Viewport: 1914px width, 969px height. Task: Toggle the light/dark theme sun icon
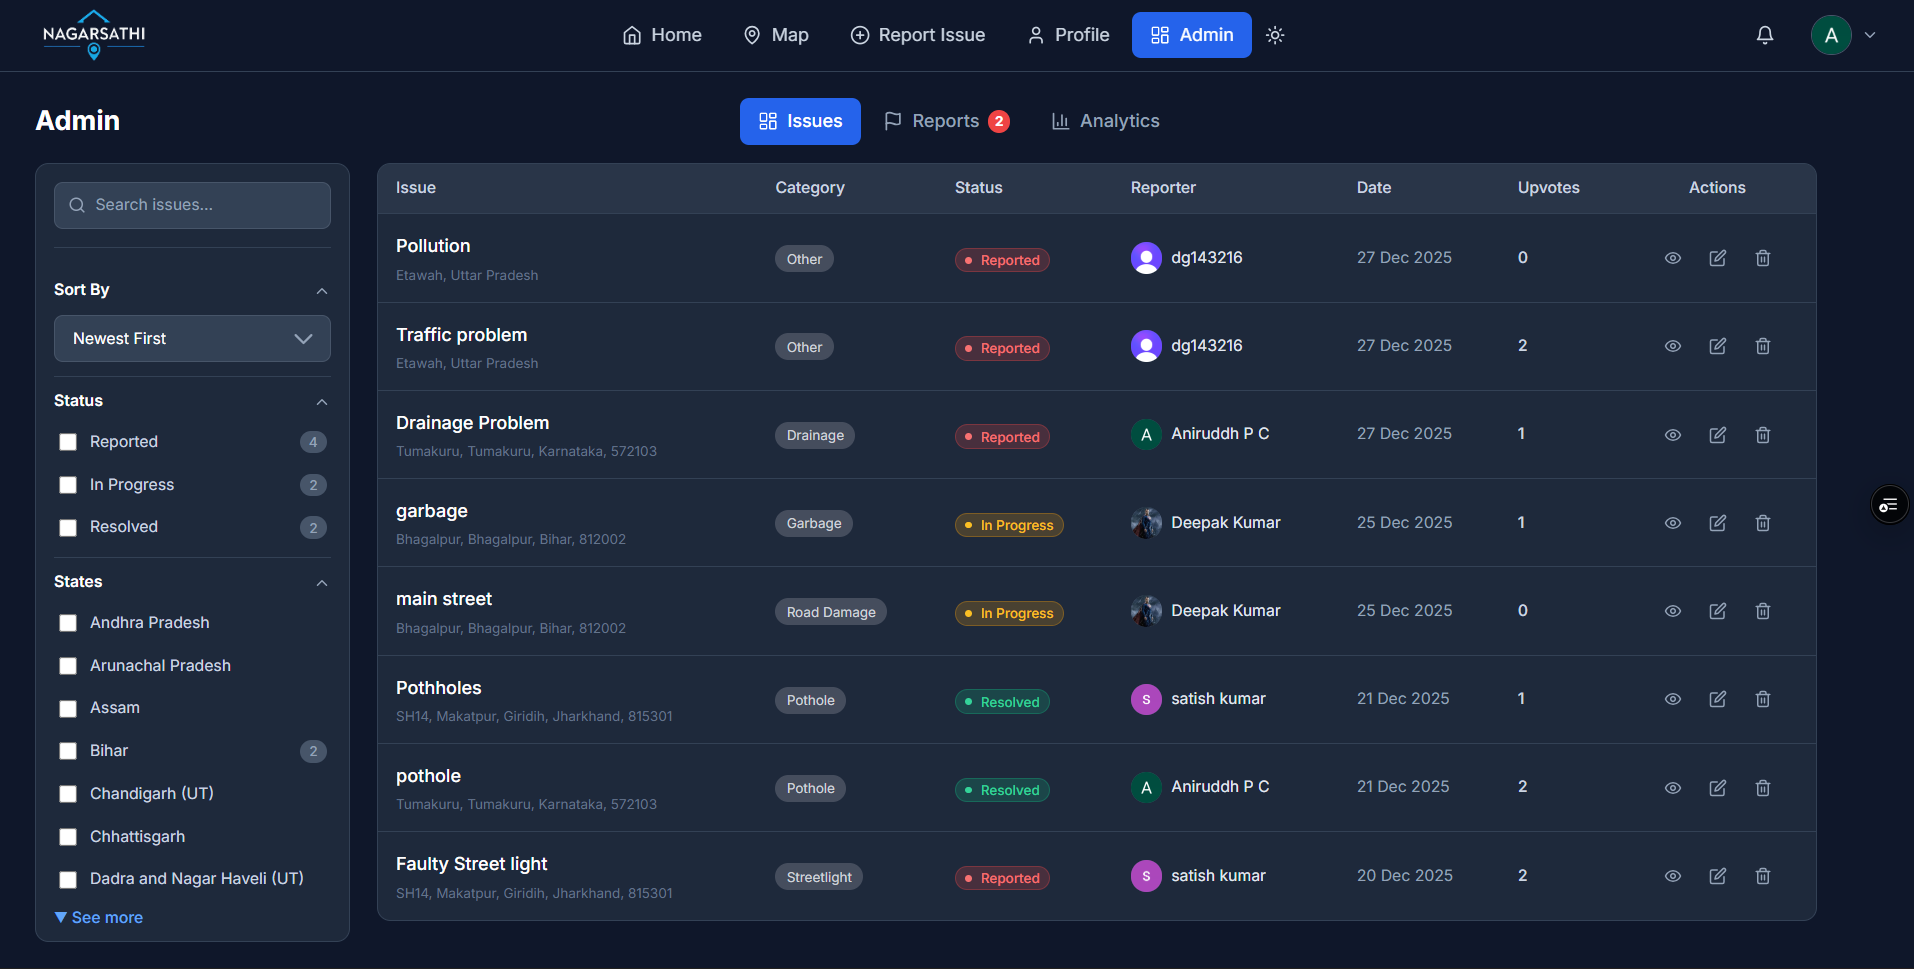coord(1275,35)
